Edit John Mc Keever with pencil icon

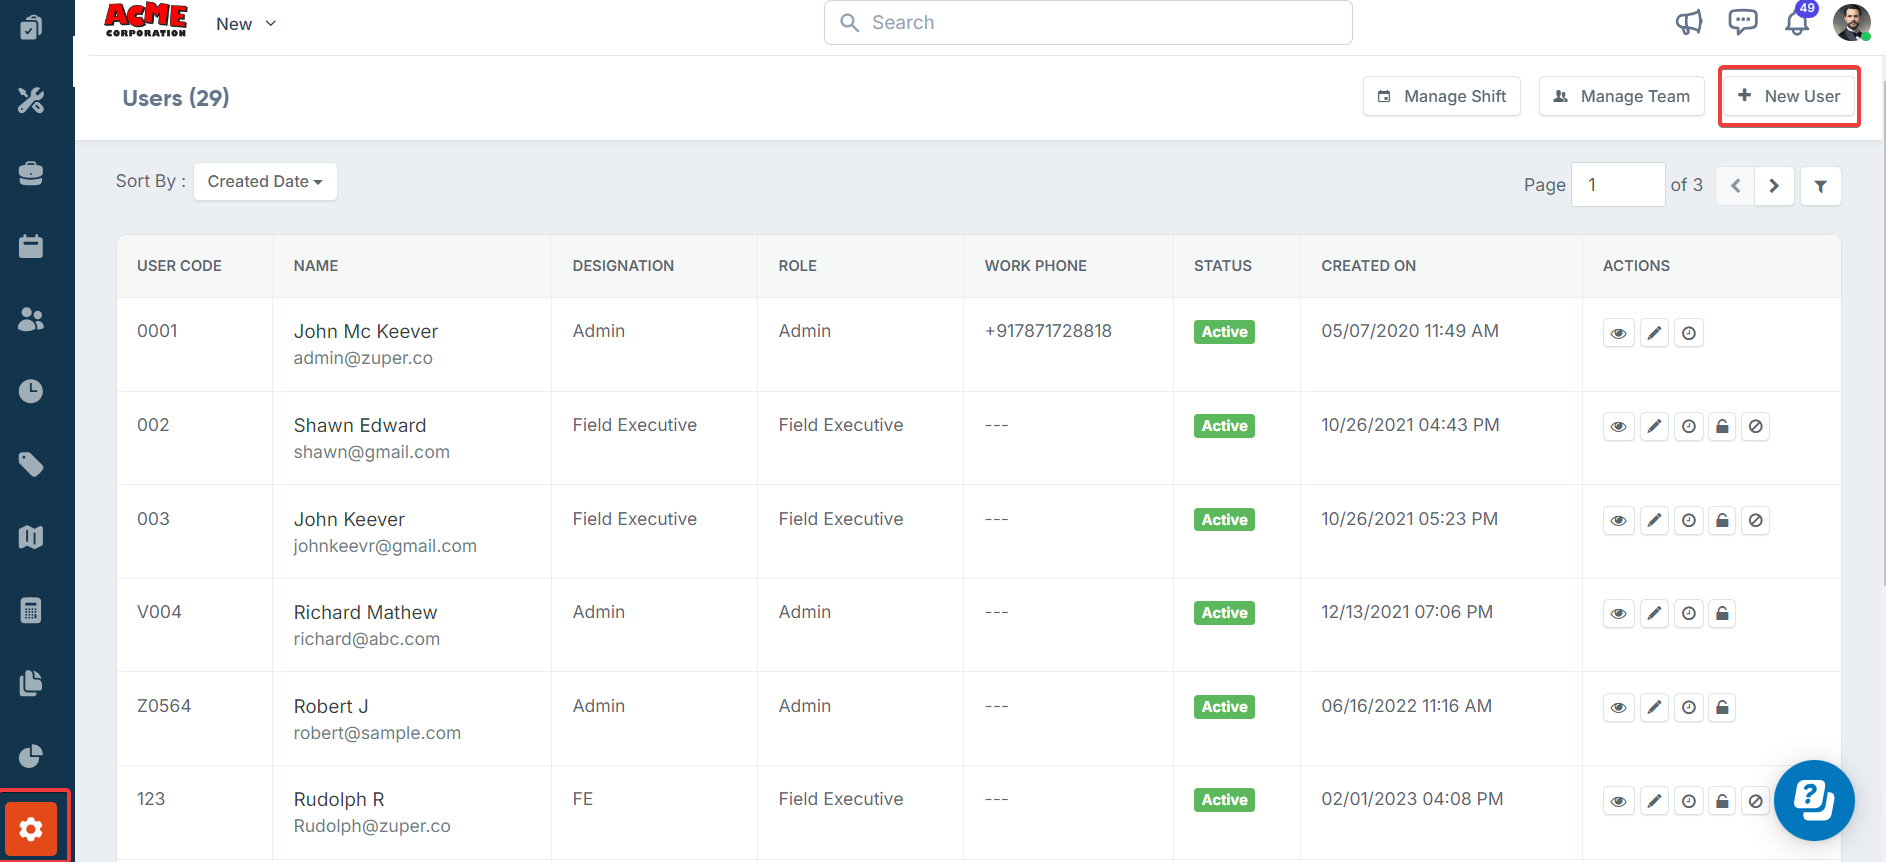(x=1655, y=333)
